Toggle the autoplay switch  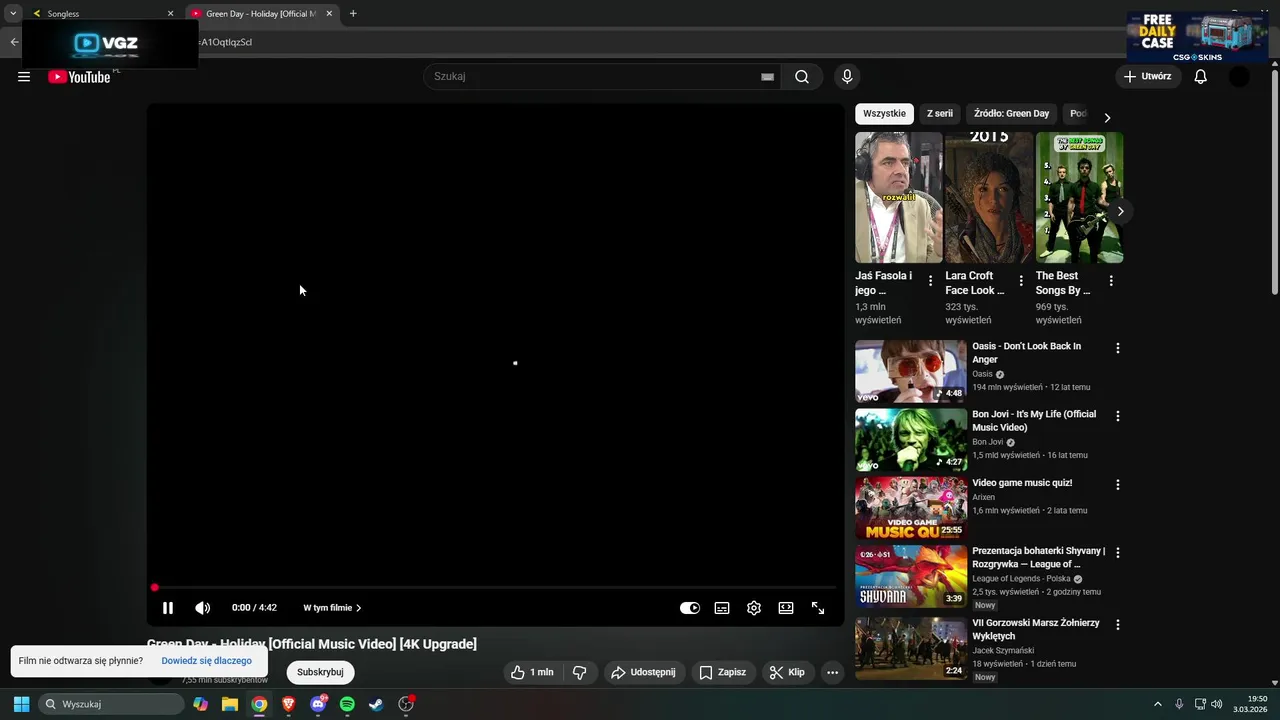tap(690, 608)
